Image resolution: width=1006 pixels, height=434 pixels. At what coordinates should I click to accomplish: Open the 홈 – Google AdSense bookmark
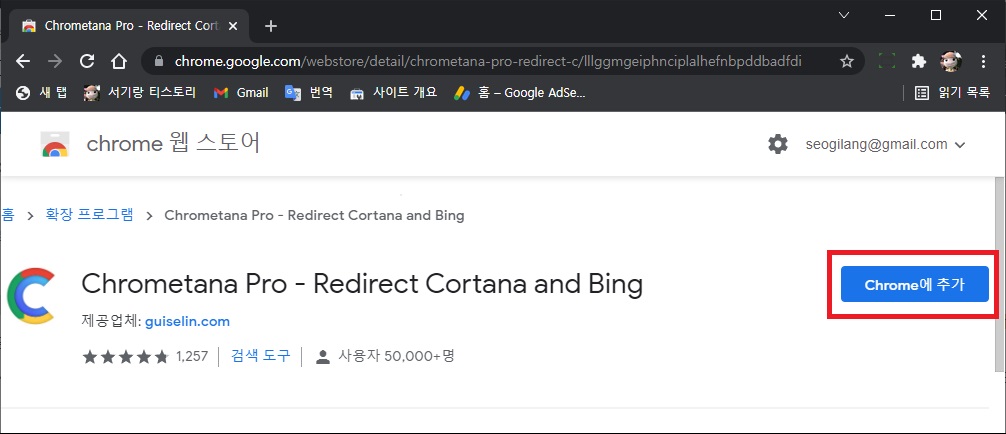[520, 93]
